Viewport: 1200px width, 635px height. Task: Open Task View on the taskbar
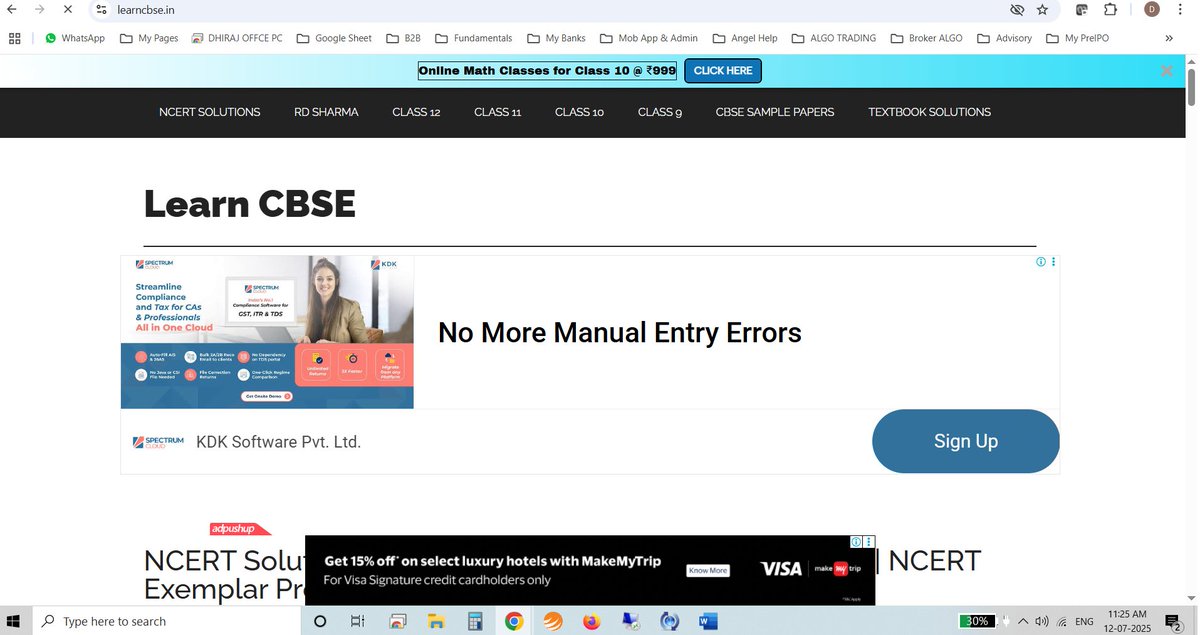point(357,621)
